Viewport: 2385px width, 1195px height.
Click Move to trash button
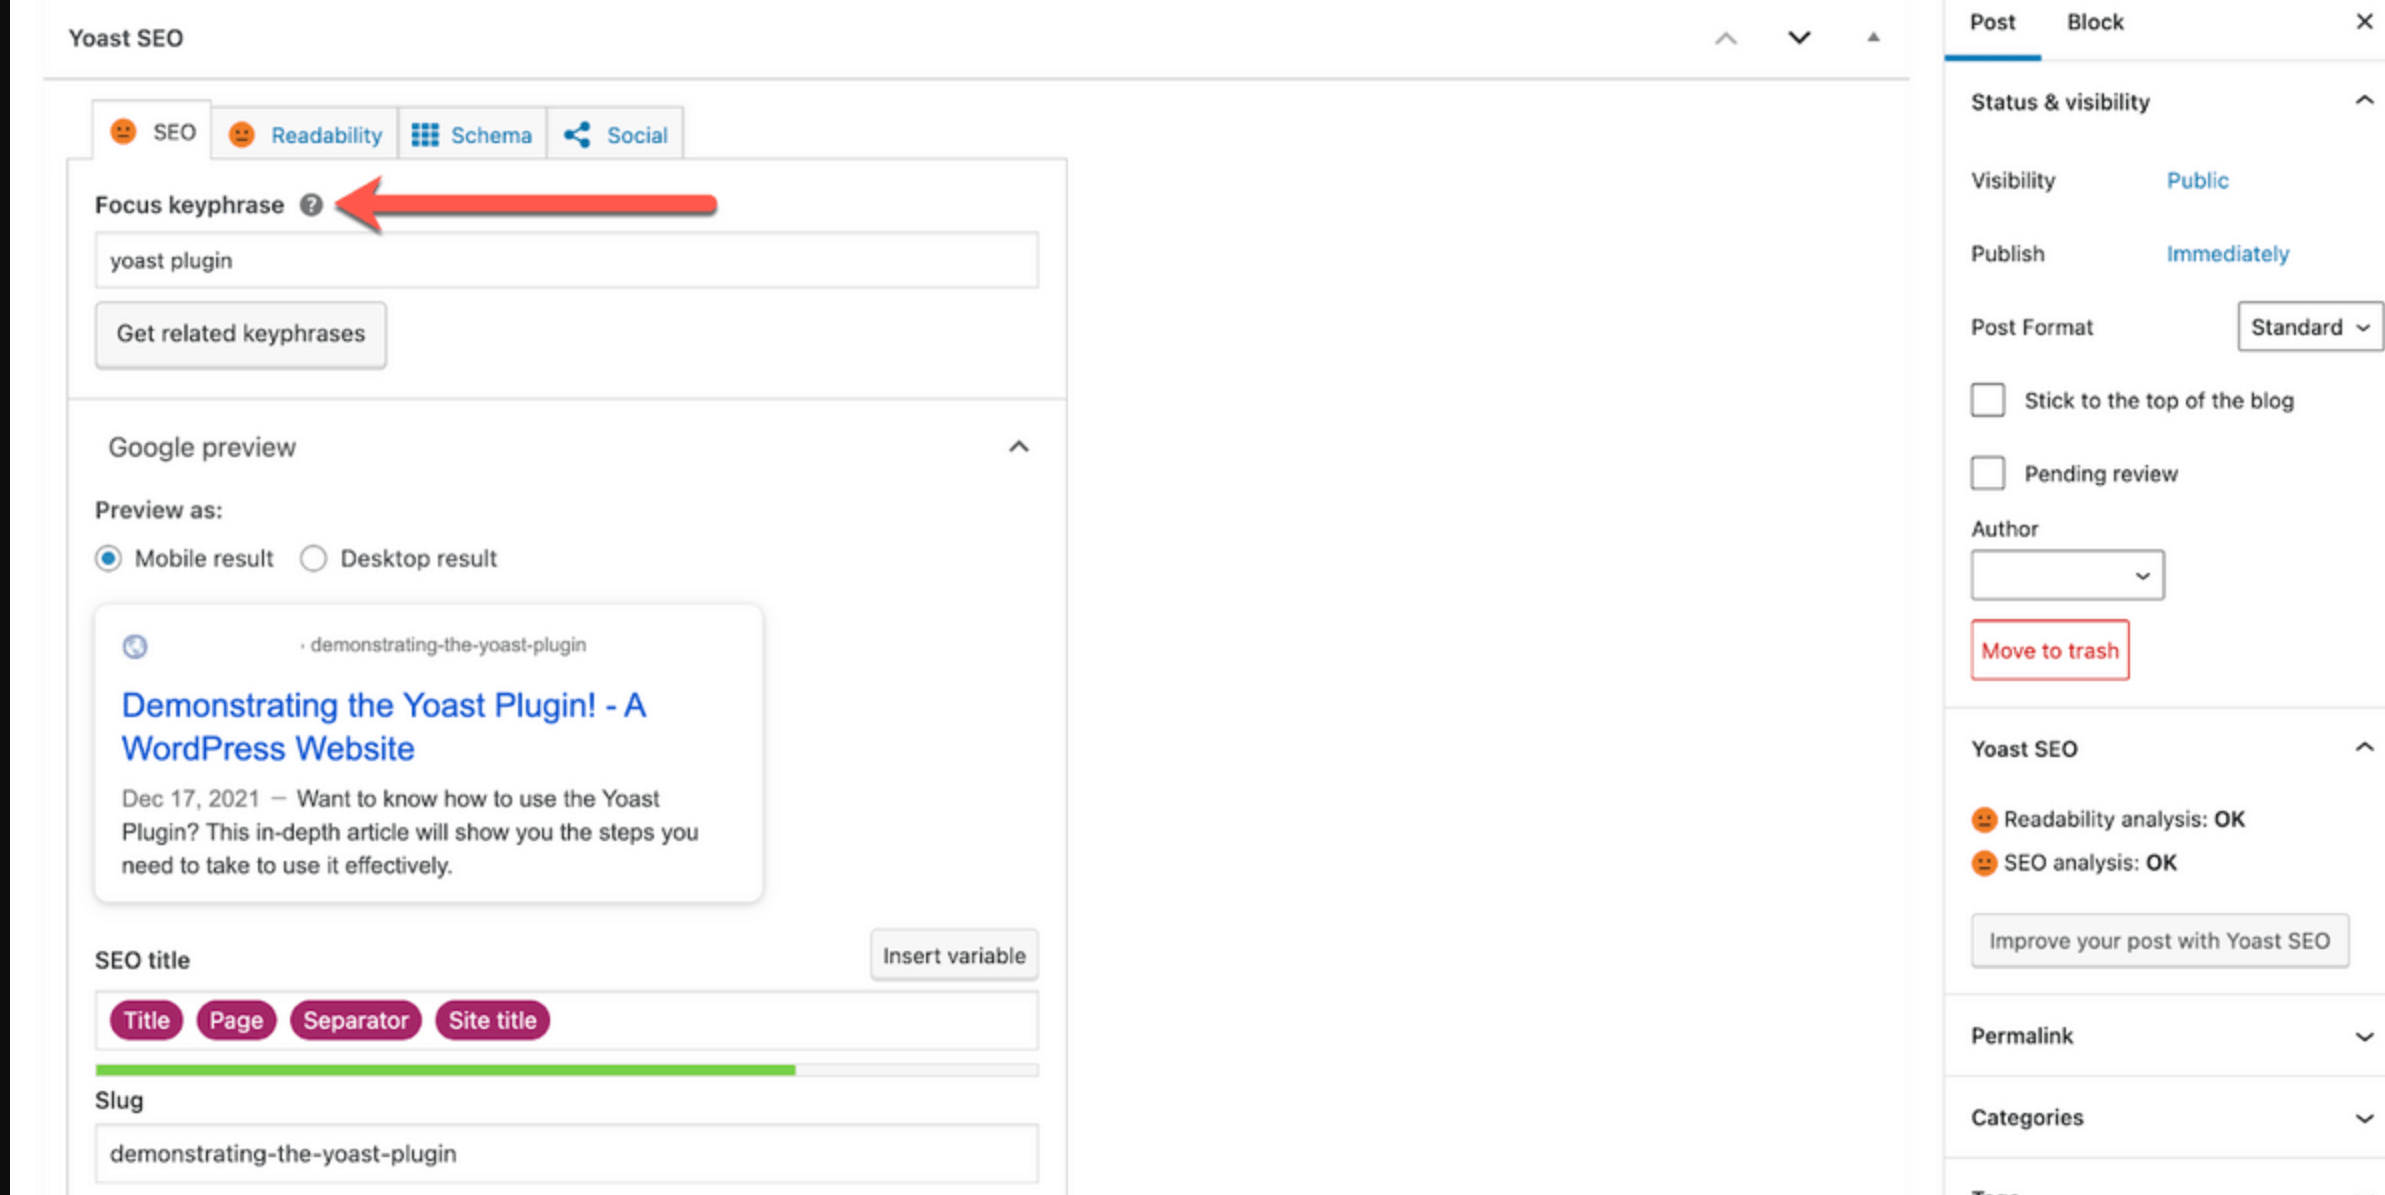click(x=2050, y=650)
